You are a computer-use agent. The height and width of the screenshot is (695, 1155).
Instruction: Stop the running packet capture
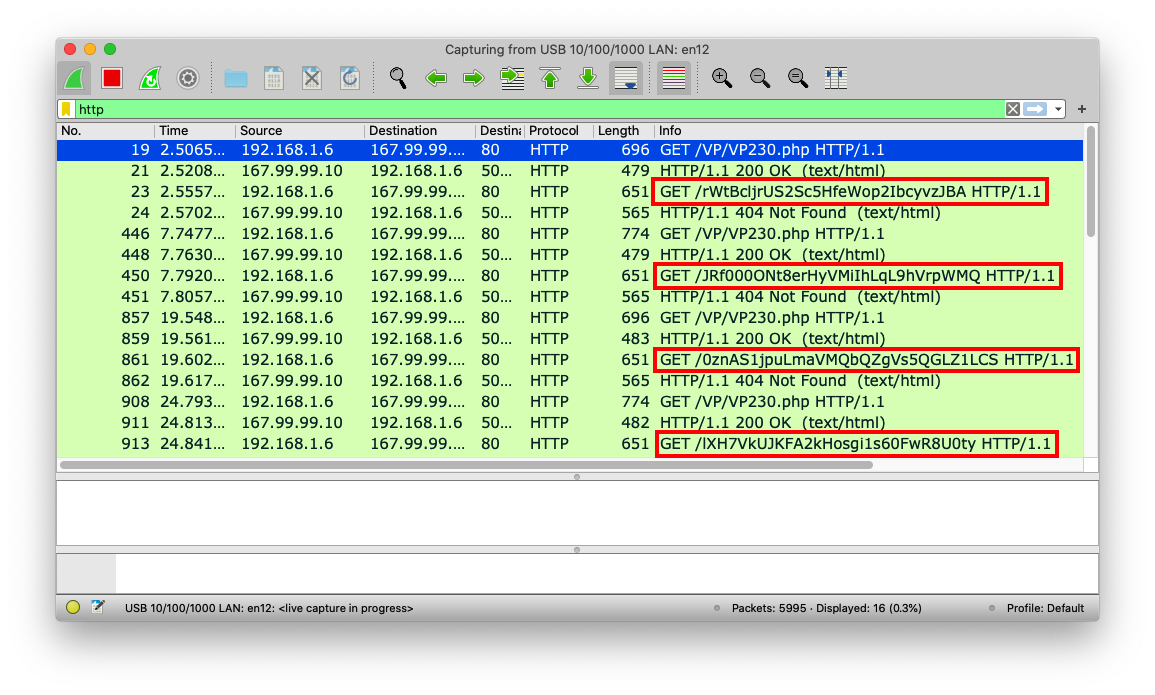111,78
